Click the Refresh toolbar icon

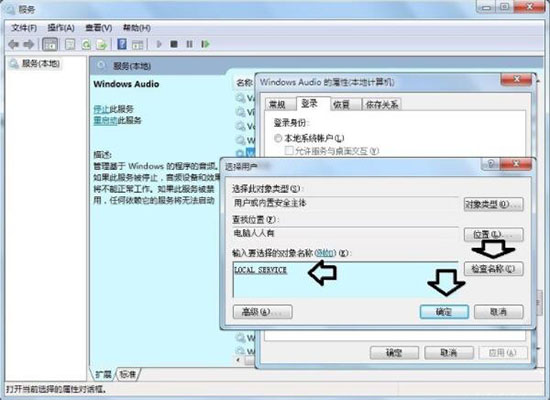86,44
